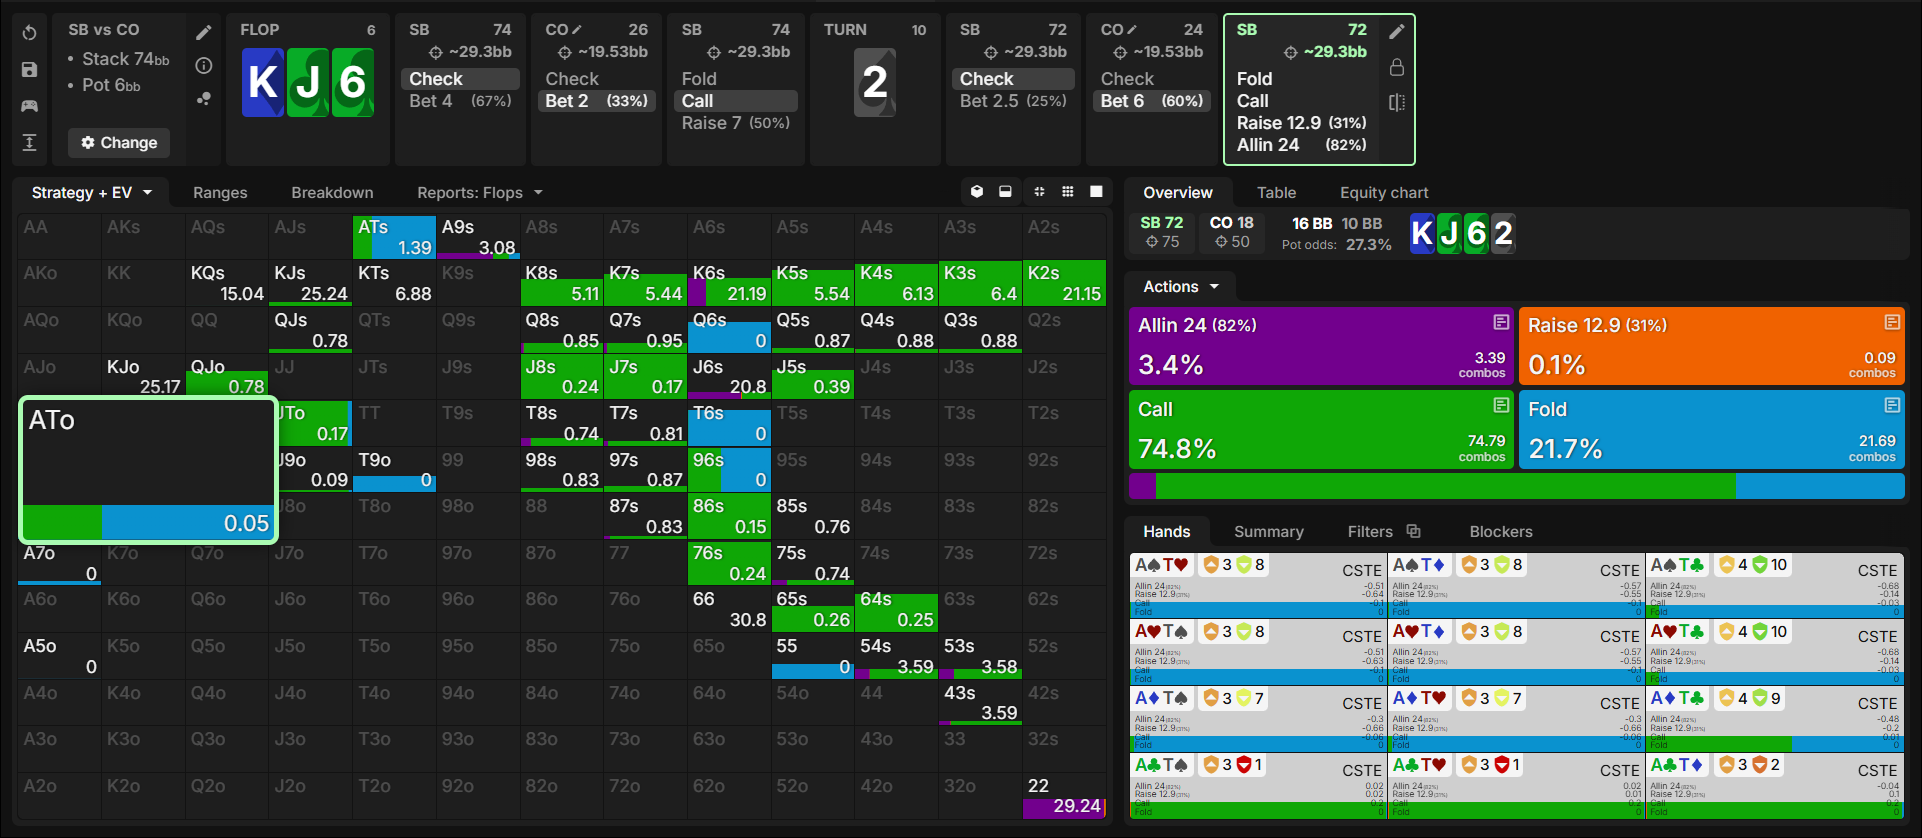Click the reset/restart circular arrow icon

pos(30,33)
